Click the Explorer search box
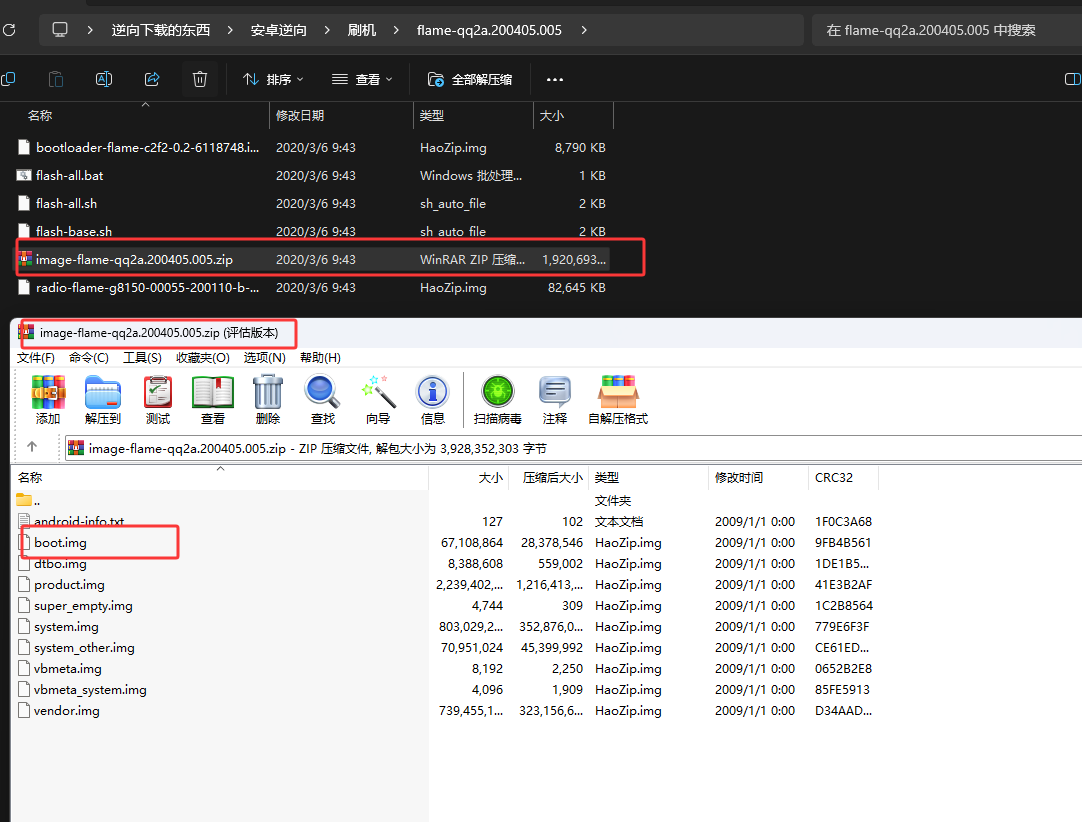 [947, 30]
